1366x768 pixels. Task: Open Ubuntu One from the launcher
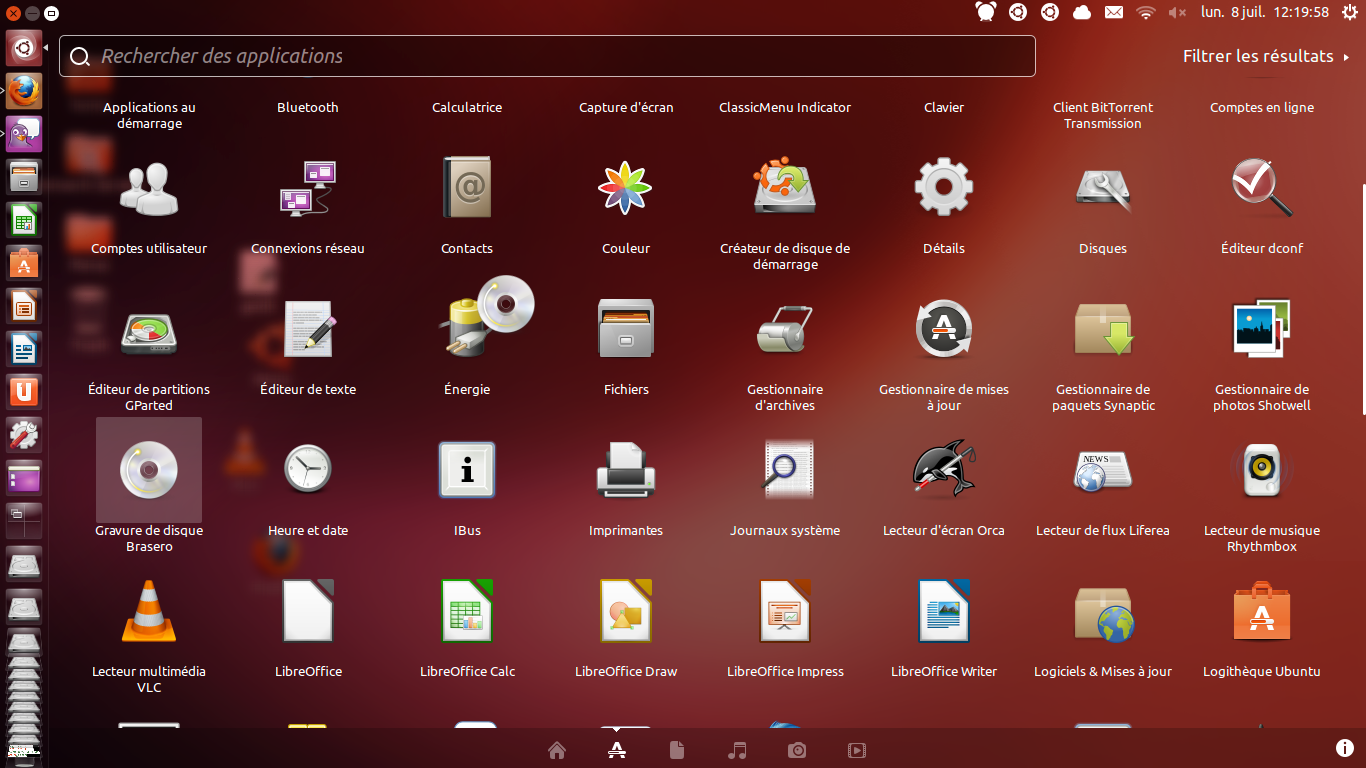(x=24, y=391)
